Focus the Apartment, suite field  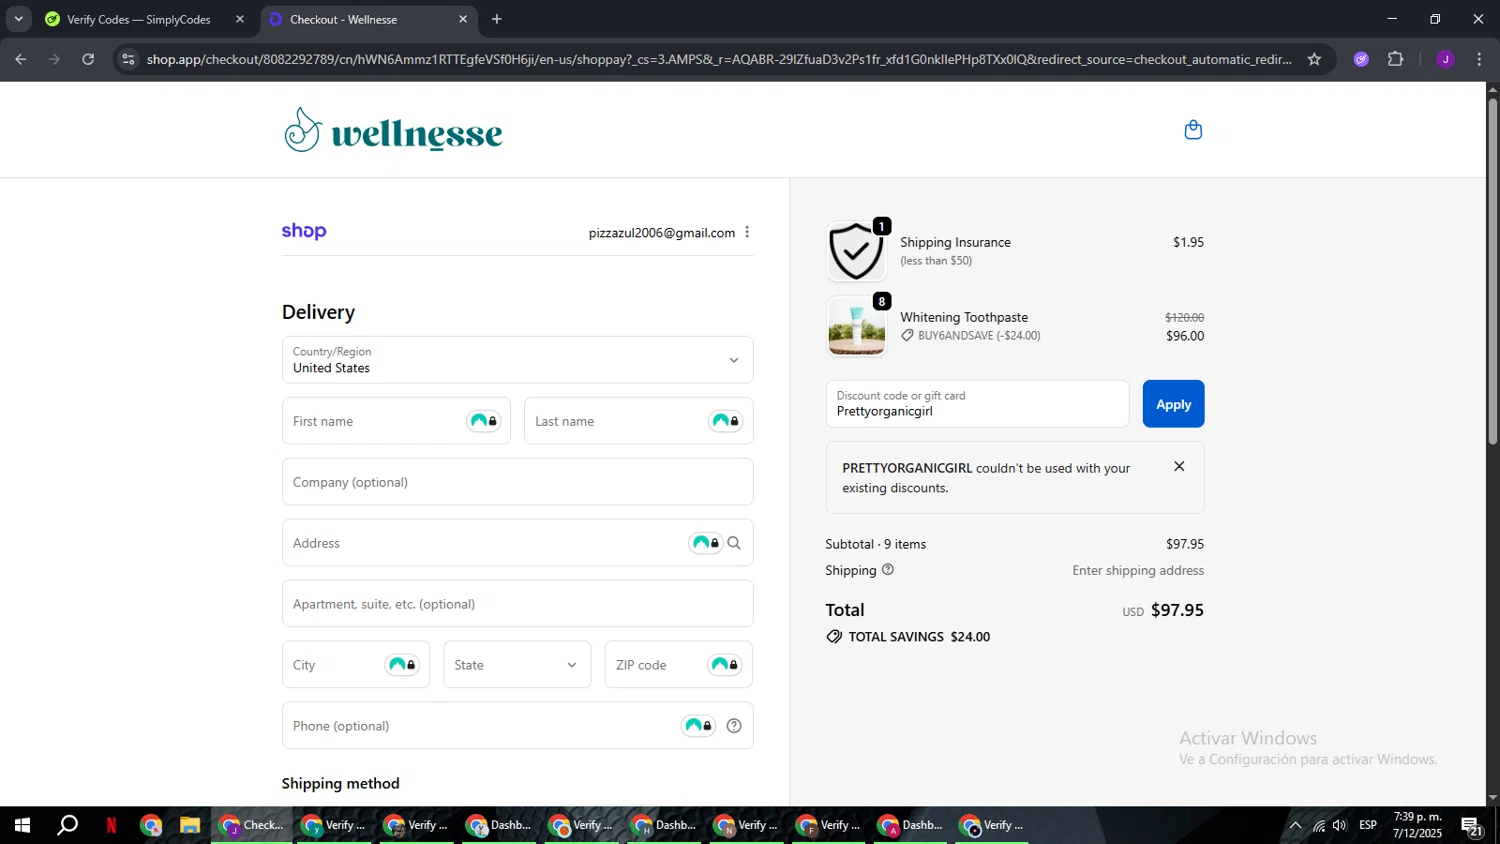pyautogui.click(x=517, y=604)
